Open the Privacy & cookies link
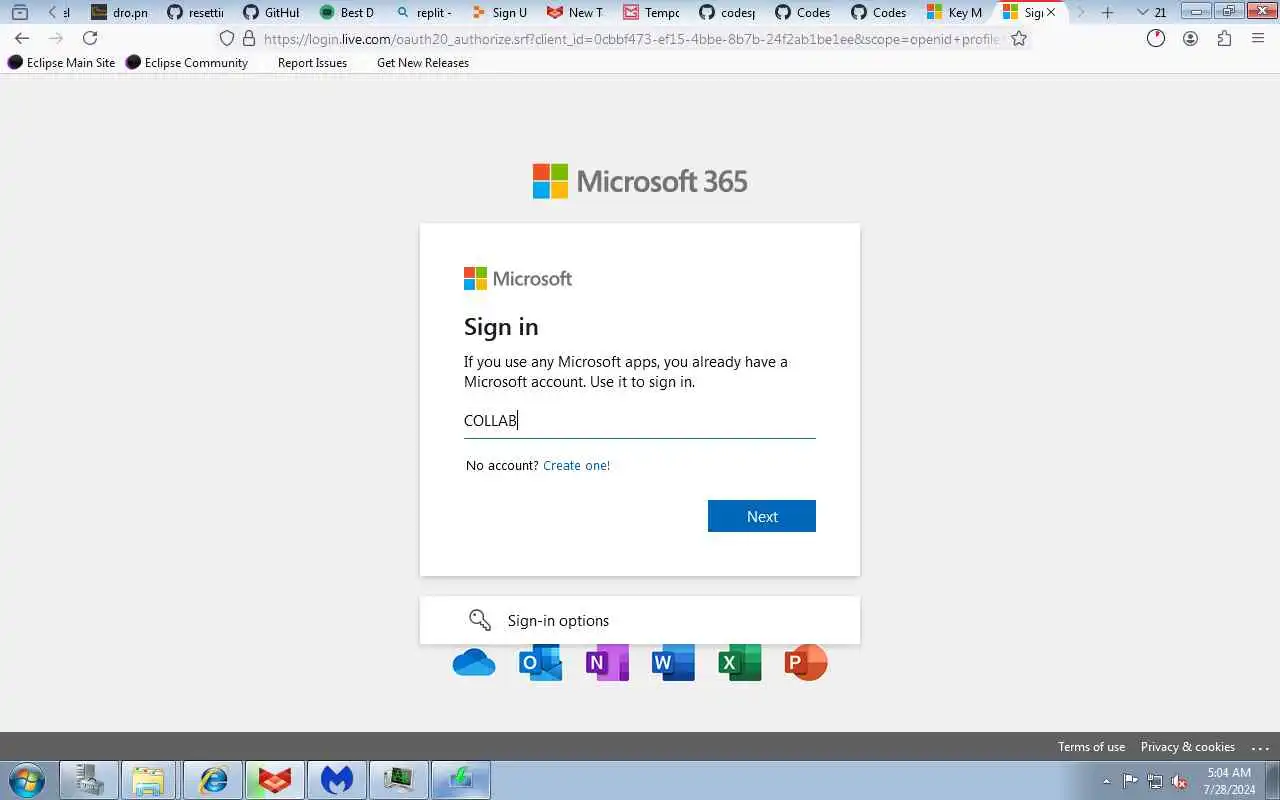The height and width of the screenshot is (800, 1280). [1187, 747]
